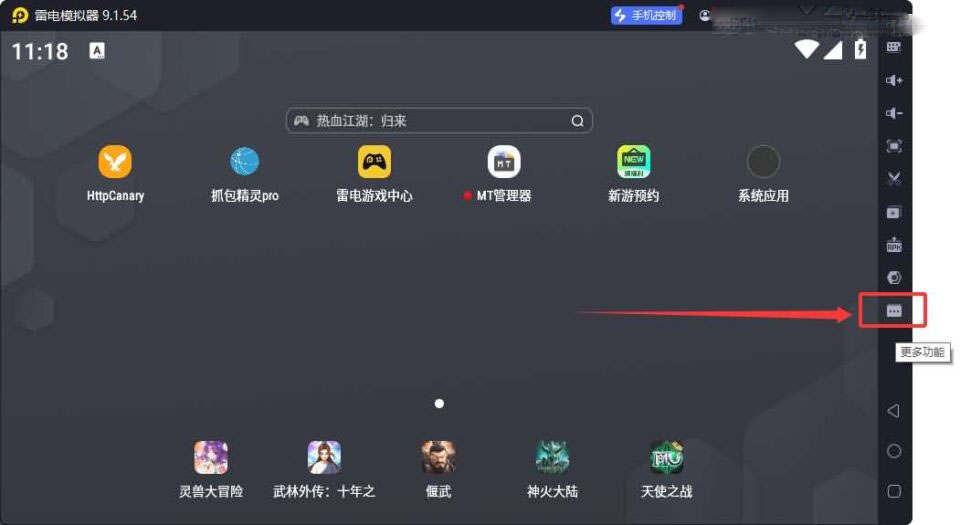
Task: Launch the HttpCanary app
Action: pyautogui.click(x=115, y=162)
